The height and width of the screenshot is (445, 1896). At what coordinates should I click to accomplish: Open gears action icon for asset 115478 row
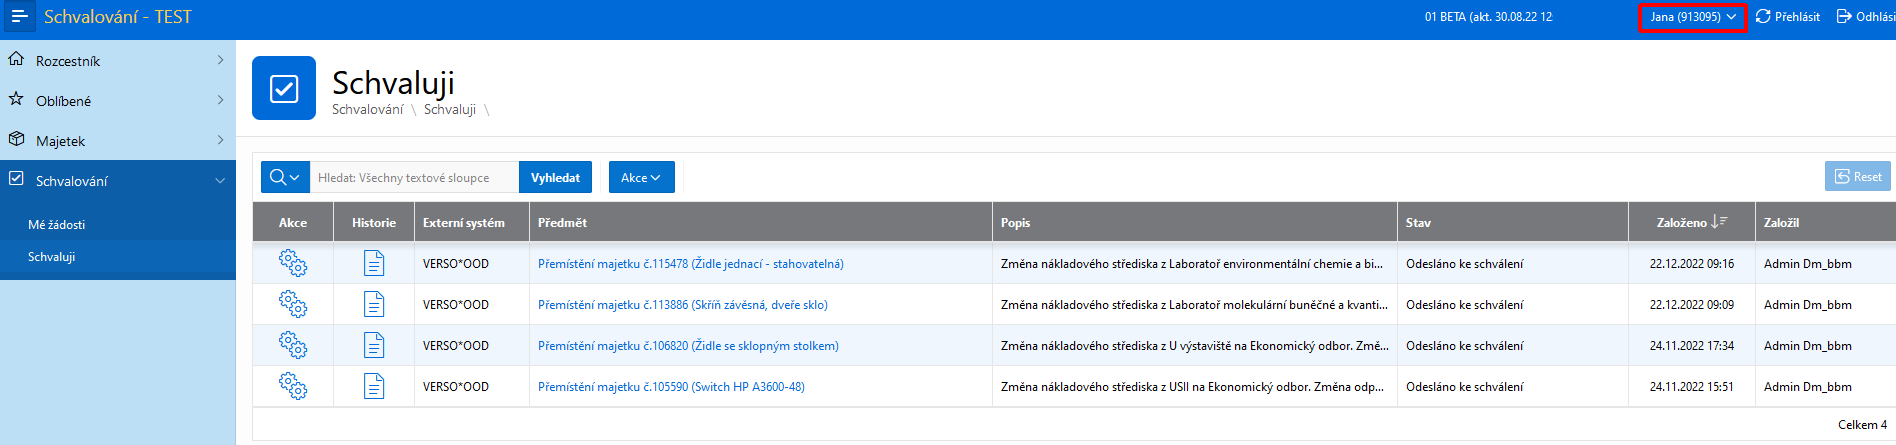click(x=293, y=263)
